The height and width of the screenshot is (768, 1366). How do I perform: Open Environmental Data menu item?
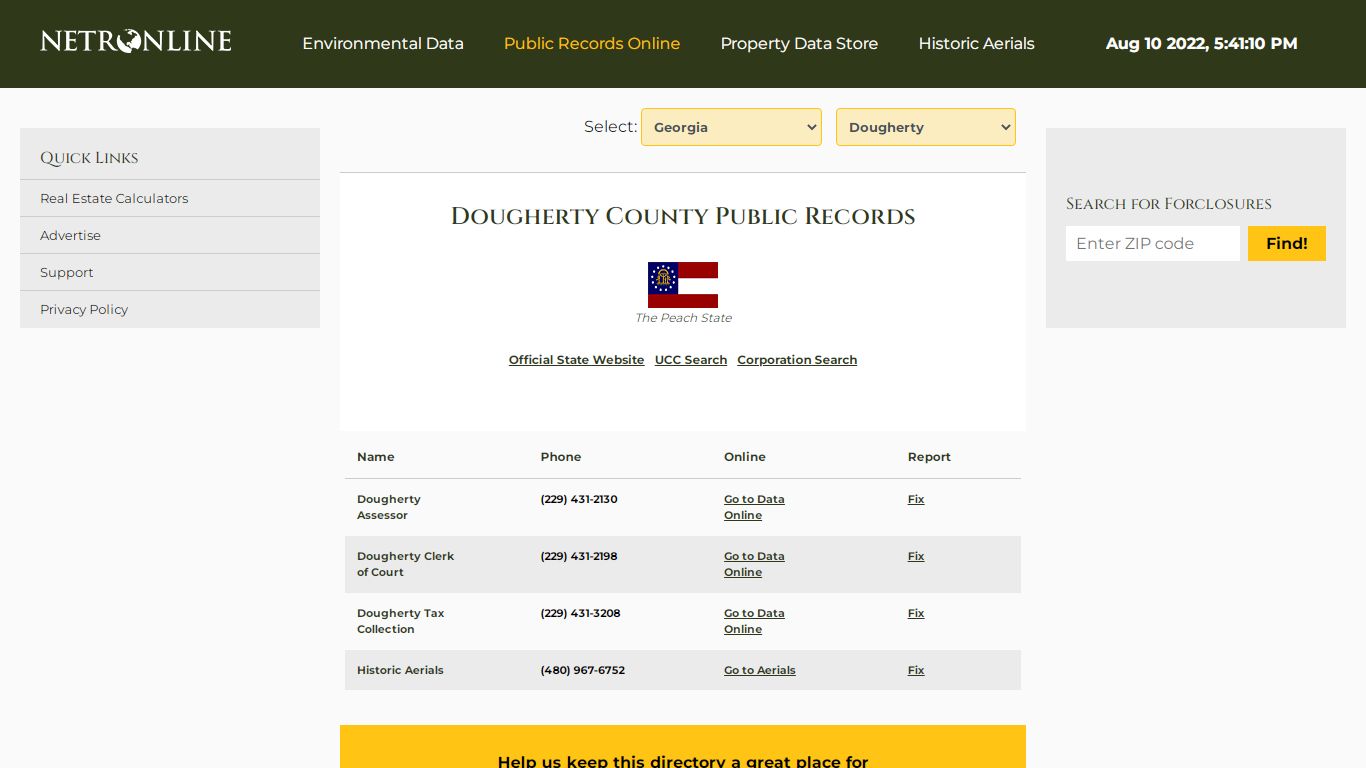(x=383, y=44)
